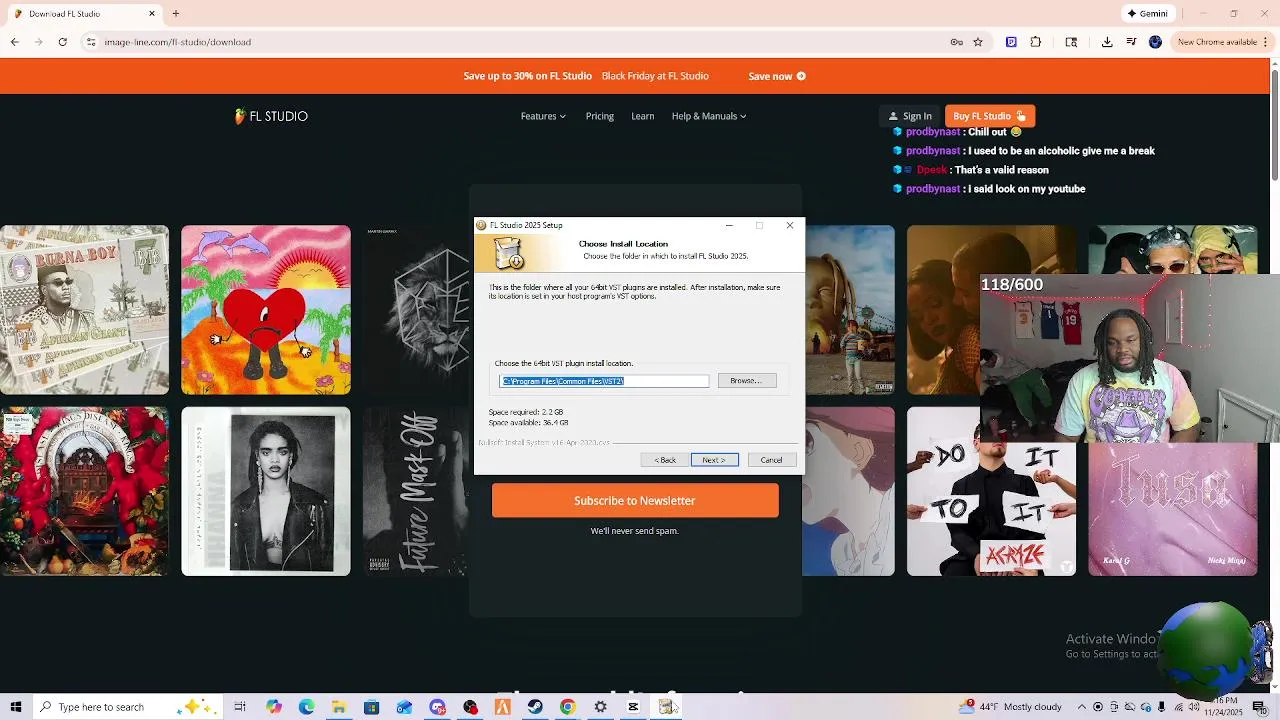The image size is (1280, 720).
Task: Open the Future Mask Off cover
Action: 414,491
